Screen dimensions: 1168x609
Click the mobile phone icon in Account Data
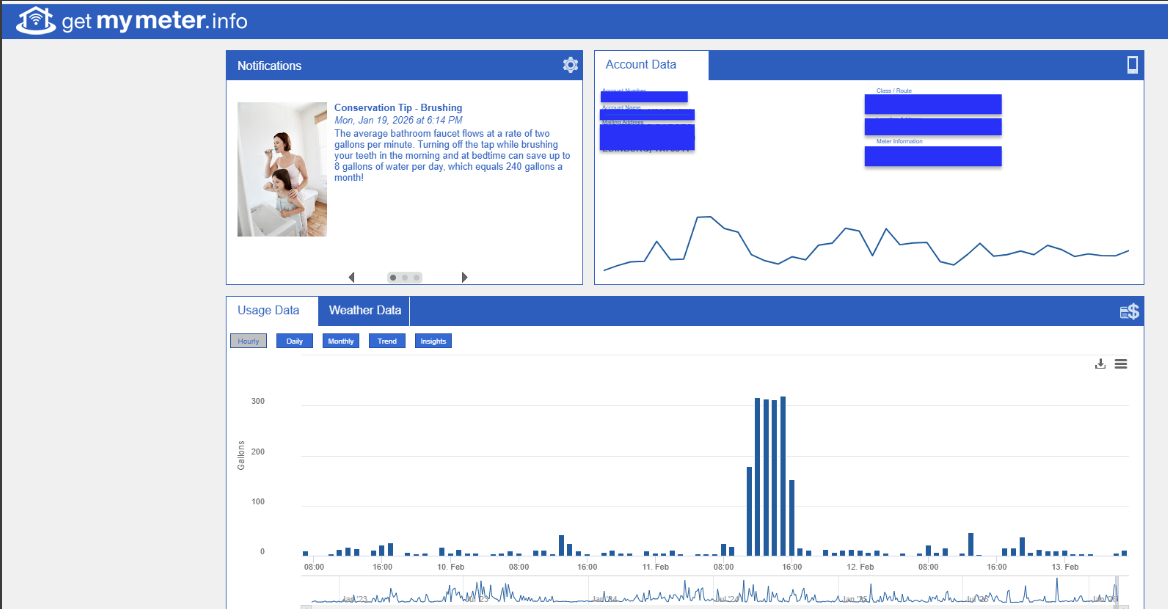(1132, 65)
